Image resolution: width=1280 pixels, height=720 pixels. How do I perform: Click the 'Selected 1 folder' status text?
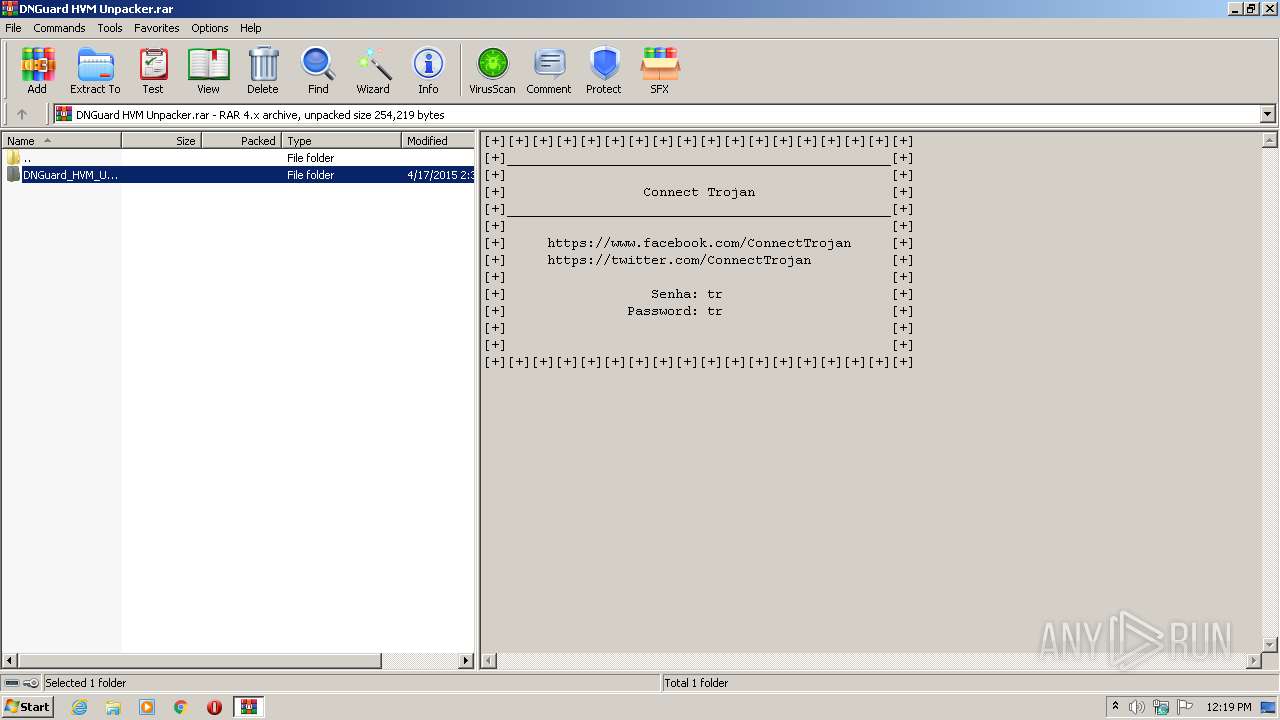tap(86, 683)
